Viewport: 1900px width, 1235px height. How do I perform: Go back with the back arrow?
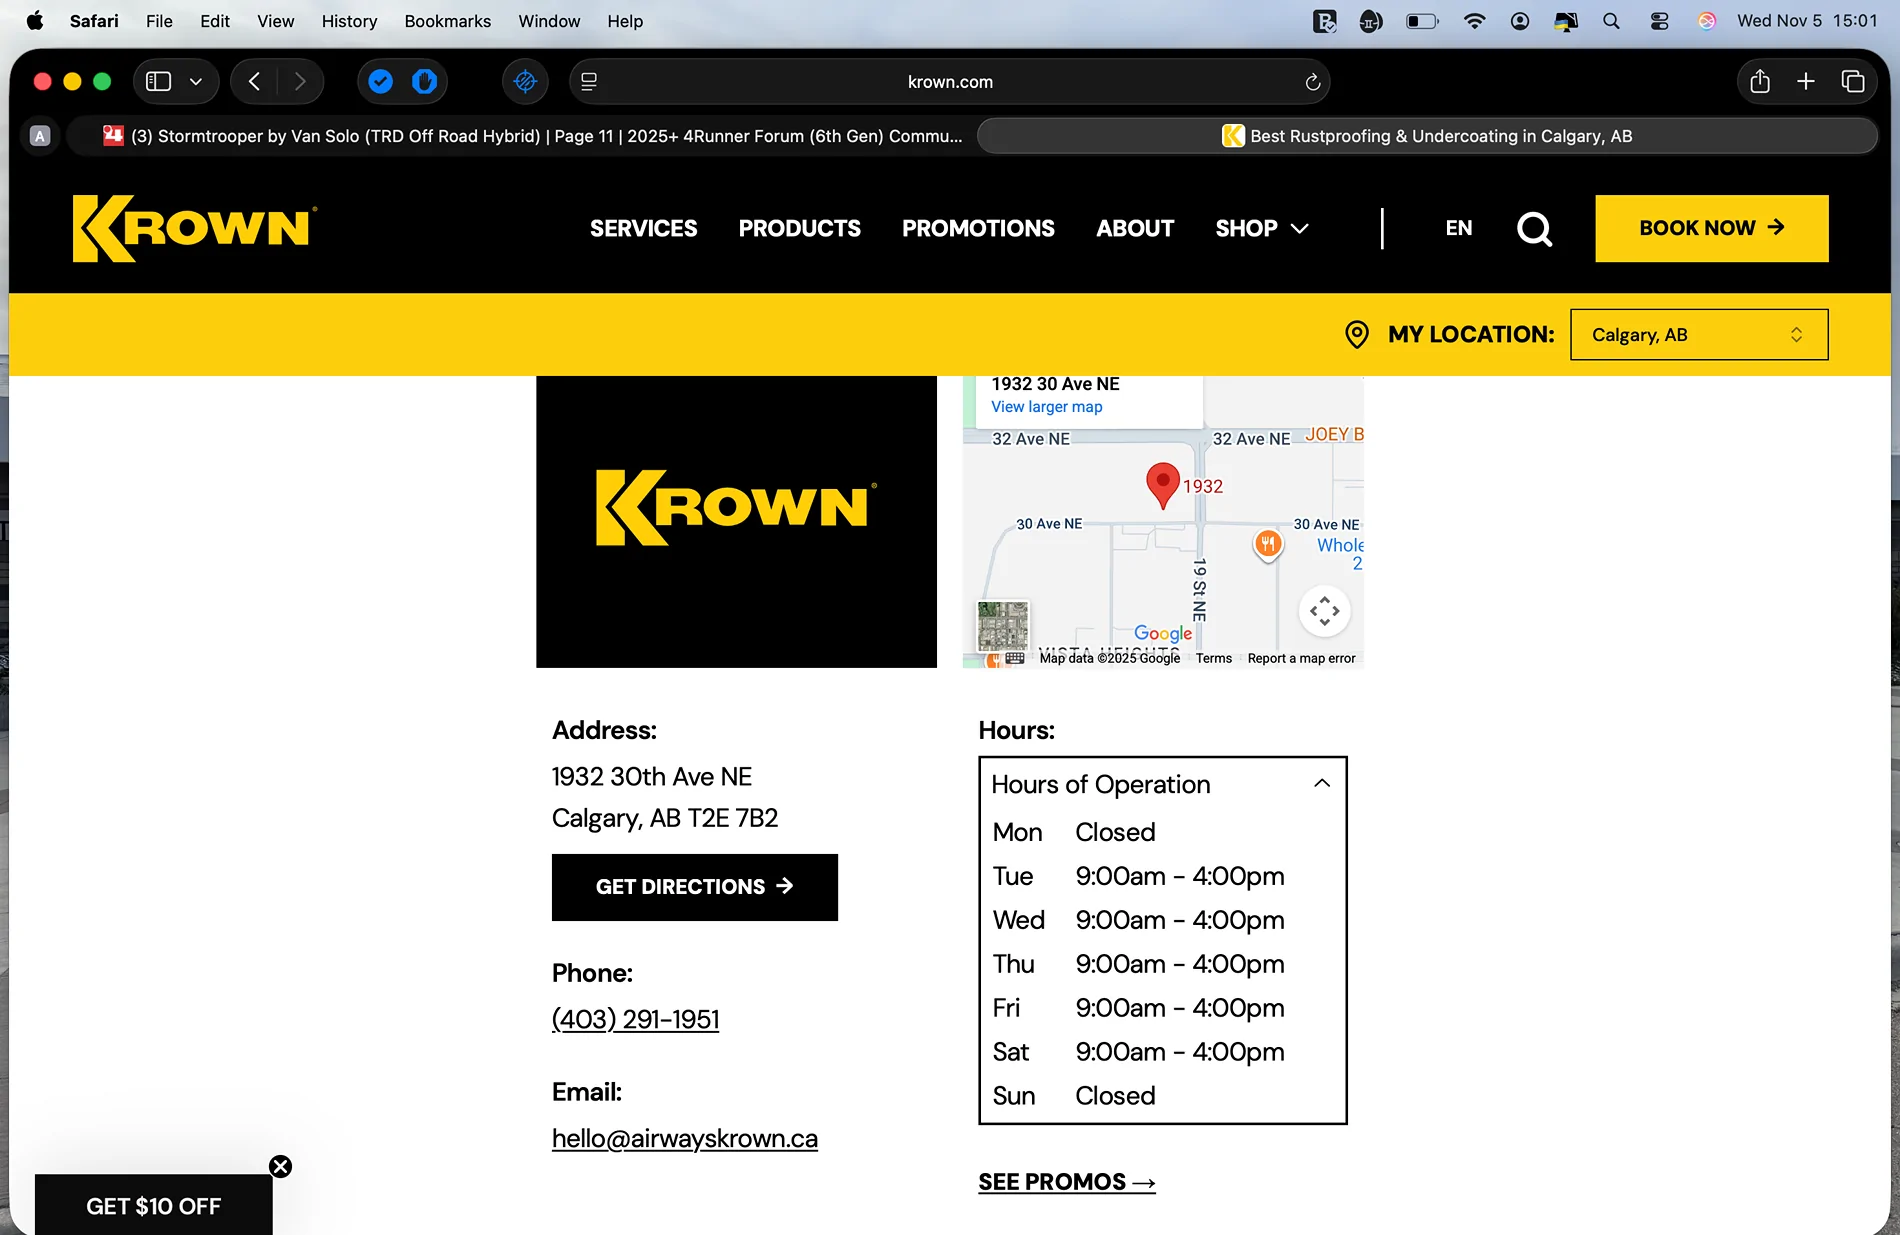(254, 82)
